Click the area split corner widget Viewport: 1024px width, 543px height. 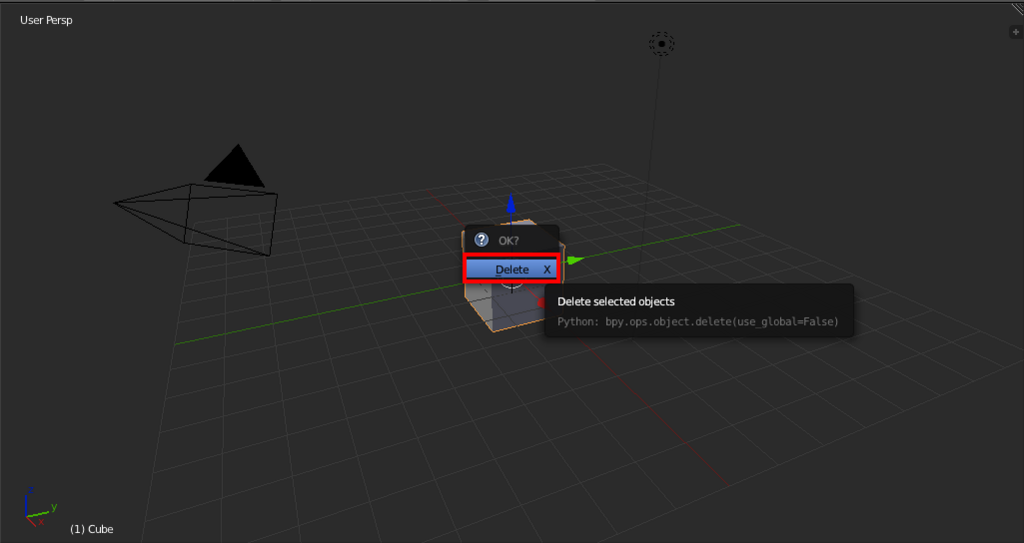[1016, 9]
